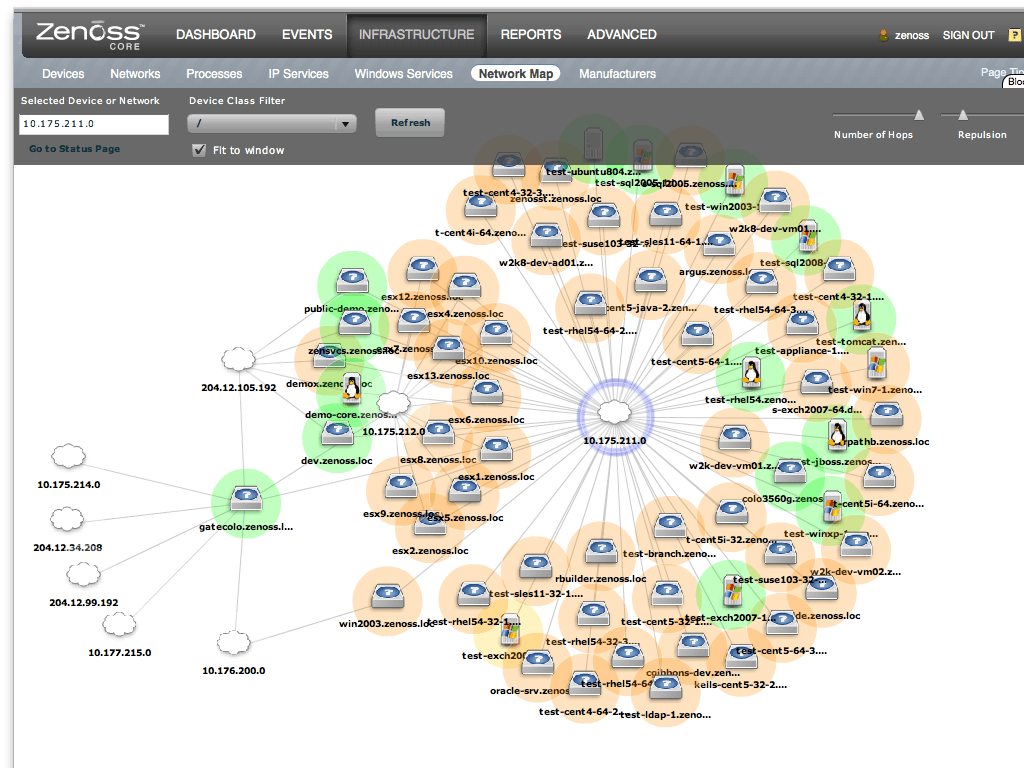Click the 10.175.212.0 network cloud
This screenshot has height=768, width=1024.
pyautogui.click(x=394, y=403)
